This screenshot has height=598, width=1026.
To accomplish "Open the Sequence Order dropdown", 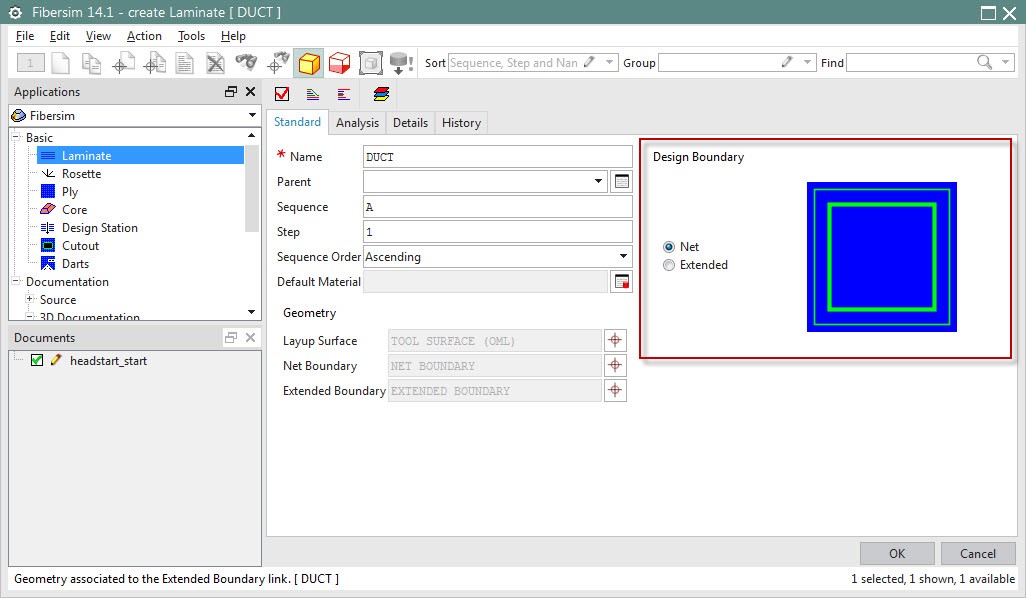I will [x=625, y=256].
